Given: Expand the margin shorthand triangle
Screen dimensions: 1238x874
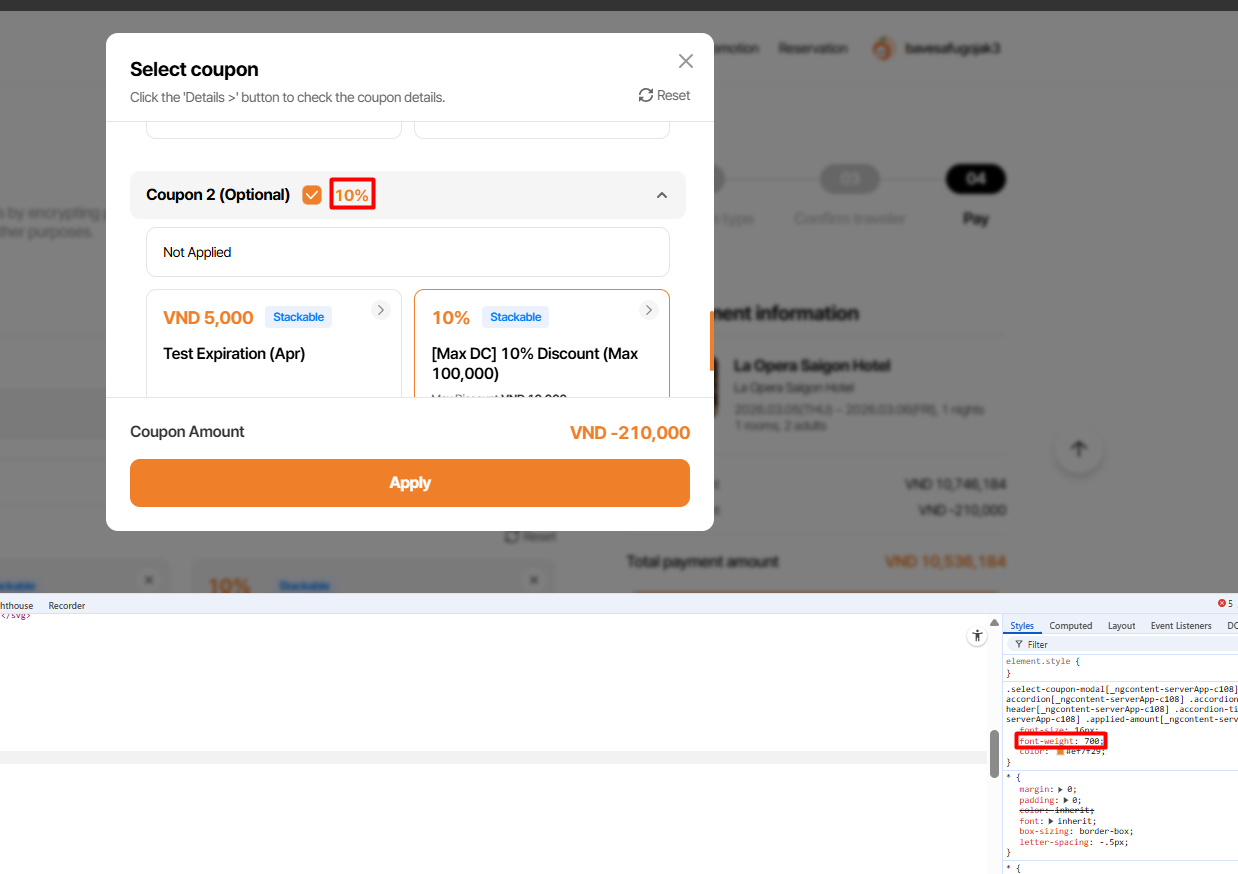Looking at the screenshot, I should click(1060, 789).
